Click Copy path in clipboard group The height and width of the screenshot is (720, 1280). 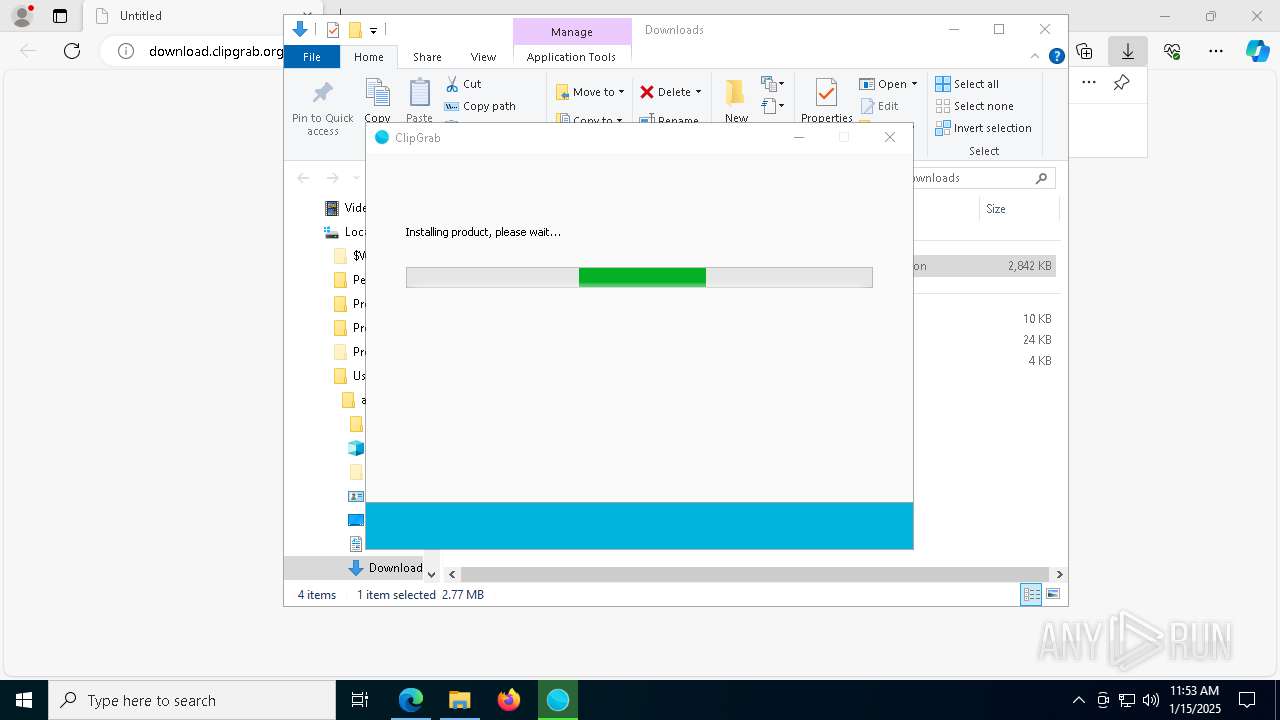(x=480, y=106)
